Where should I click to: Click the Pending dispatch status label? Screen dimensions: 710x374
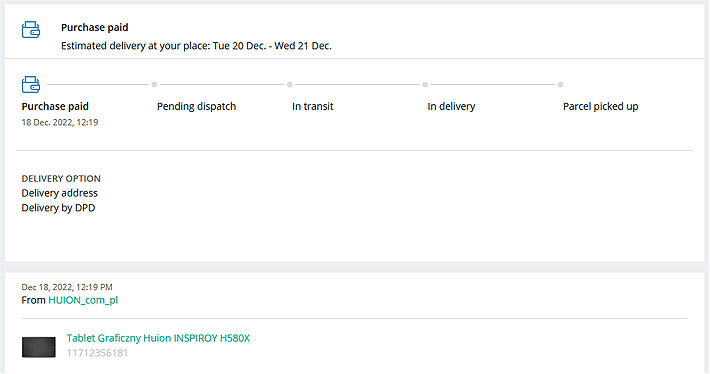pyautogui.click(x=197, y=106)
